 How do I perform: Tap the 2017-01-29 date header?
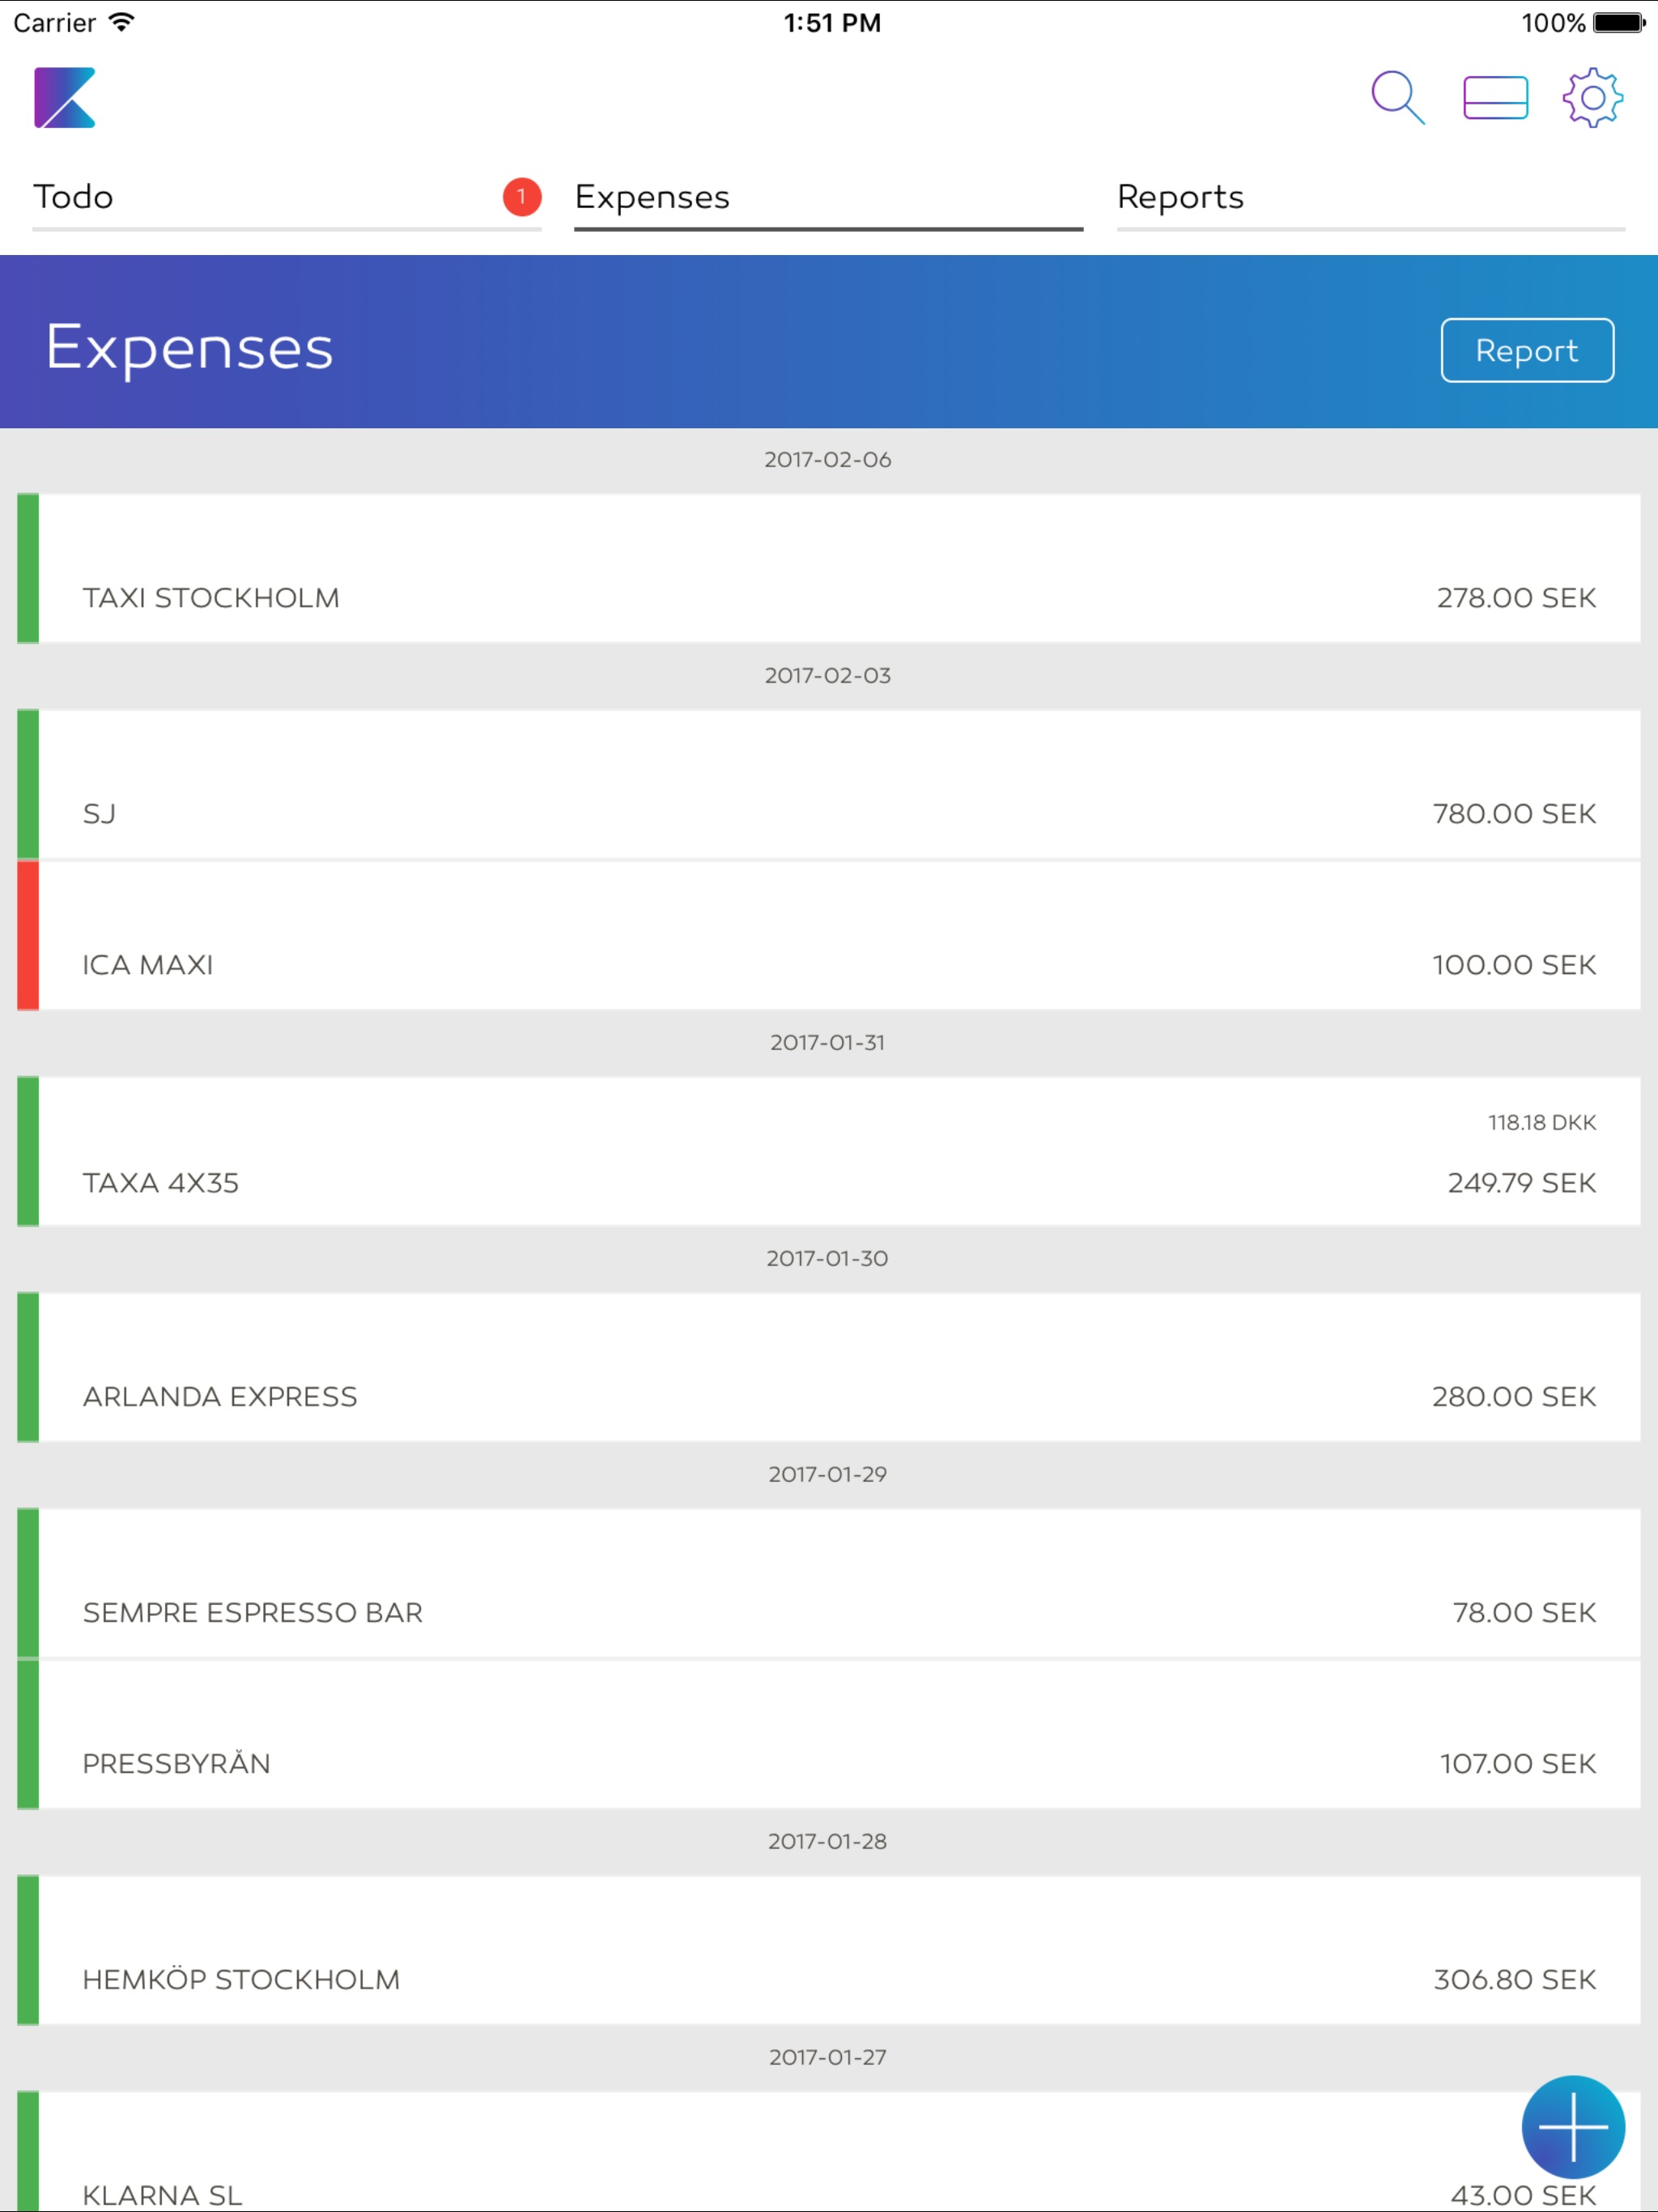(828, 1475)
